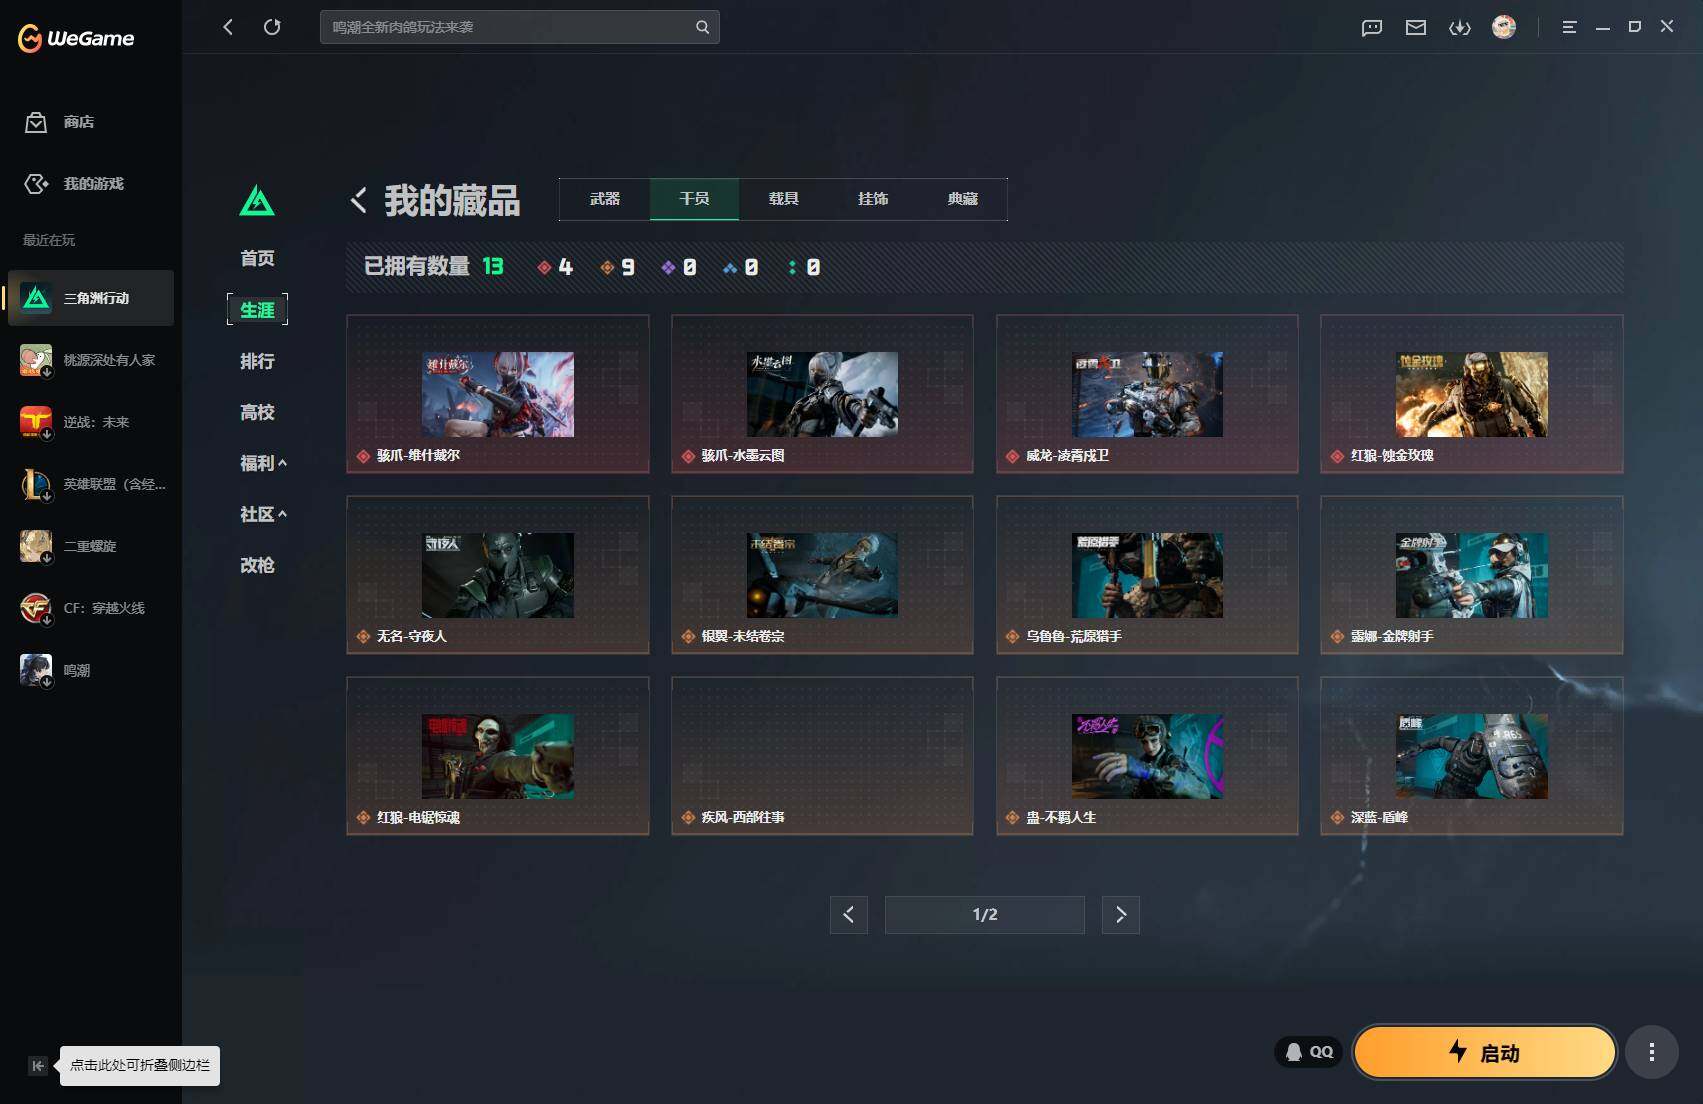This screenshot has height=1104, width=1703.
Task: Open the mail inbox icon
Action: coord(1416,28)
